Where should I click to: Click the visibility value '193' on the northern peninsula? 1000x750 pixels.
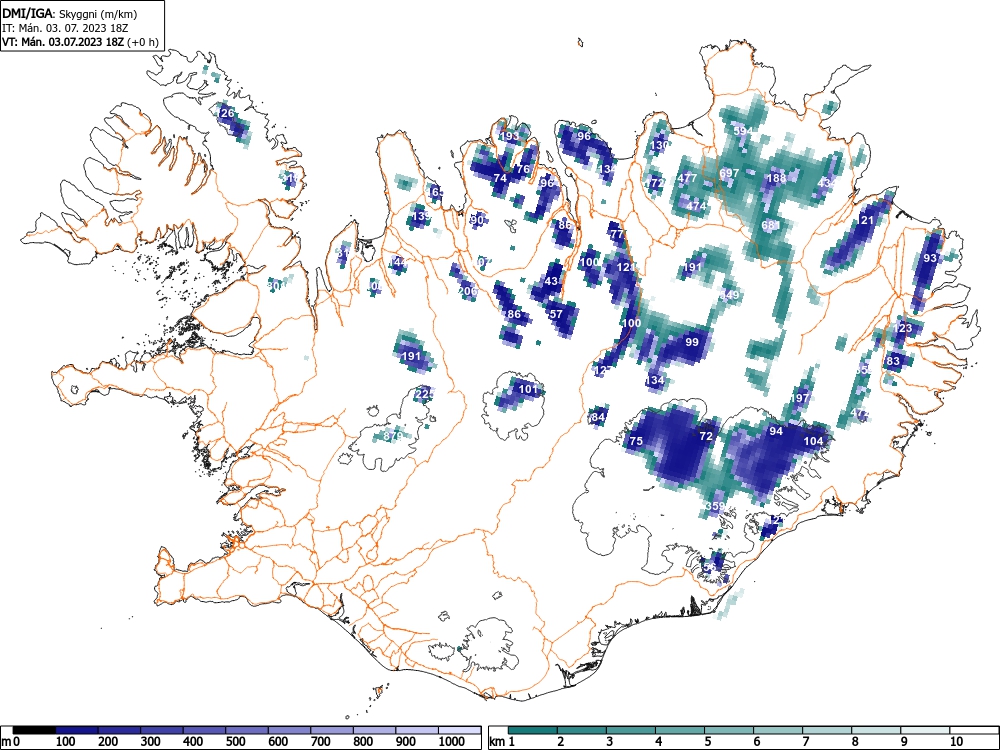click(510, 136)
